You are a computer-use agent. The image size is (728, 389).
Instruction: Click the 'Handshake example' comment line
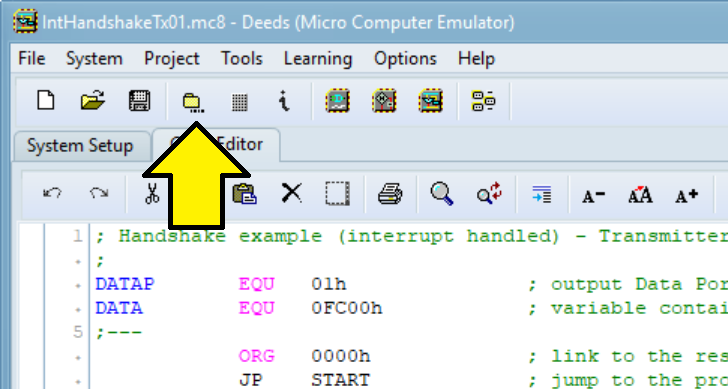(412, 237)
